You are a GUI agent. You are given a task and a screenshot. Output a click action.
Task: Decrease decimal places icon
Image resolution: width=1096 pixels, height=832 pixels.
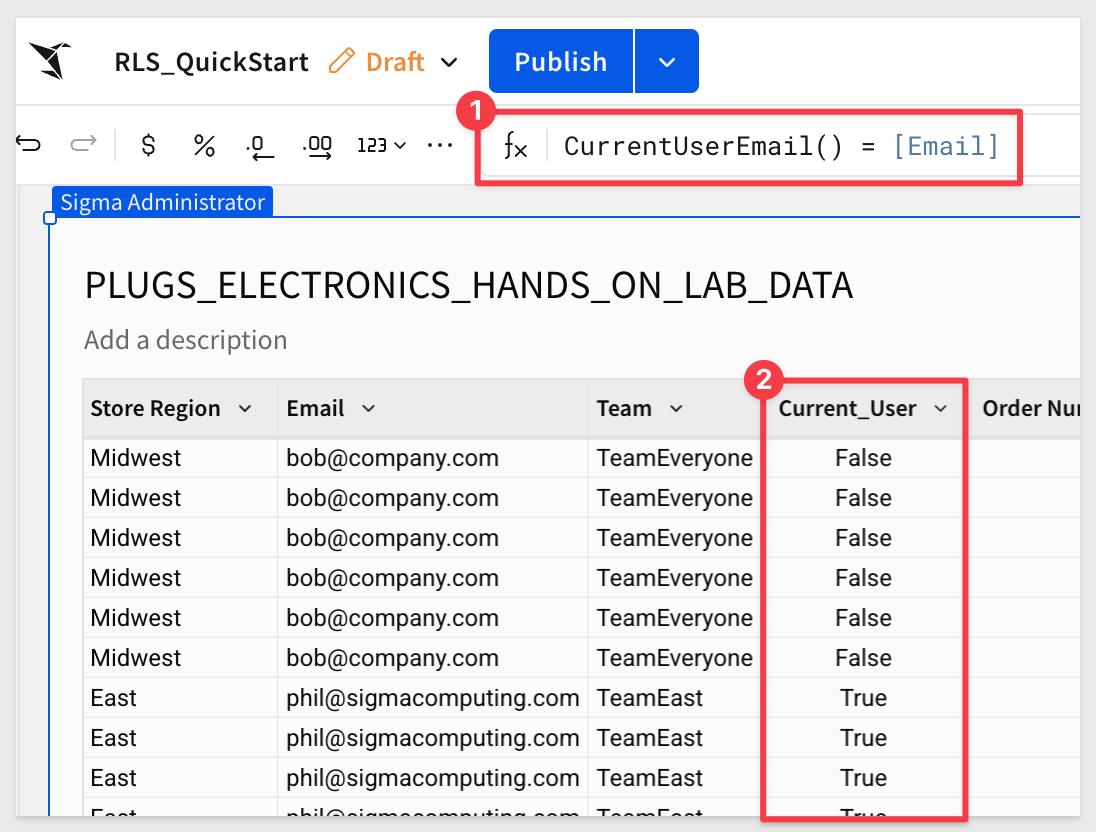click(x=259, y=147)
